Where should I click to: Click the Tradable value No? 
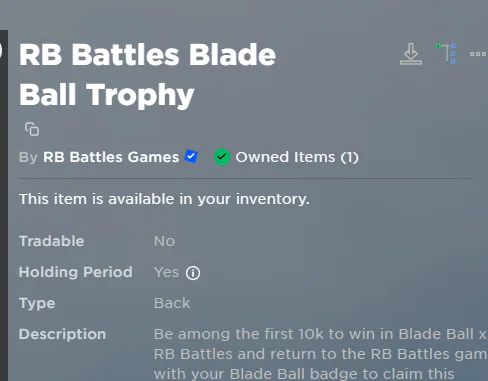(164, 241)
